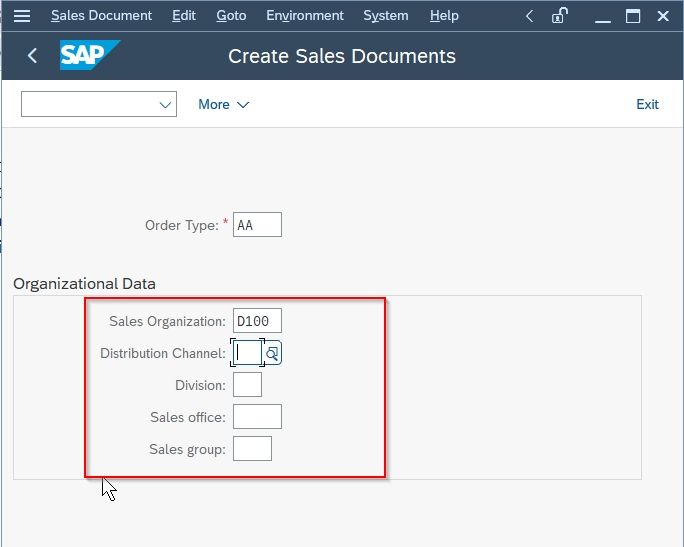Image resolution: width=684 pixels, height=547 pixels.
Task: Expand the More toolbar menu
Action: (223, 104)
